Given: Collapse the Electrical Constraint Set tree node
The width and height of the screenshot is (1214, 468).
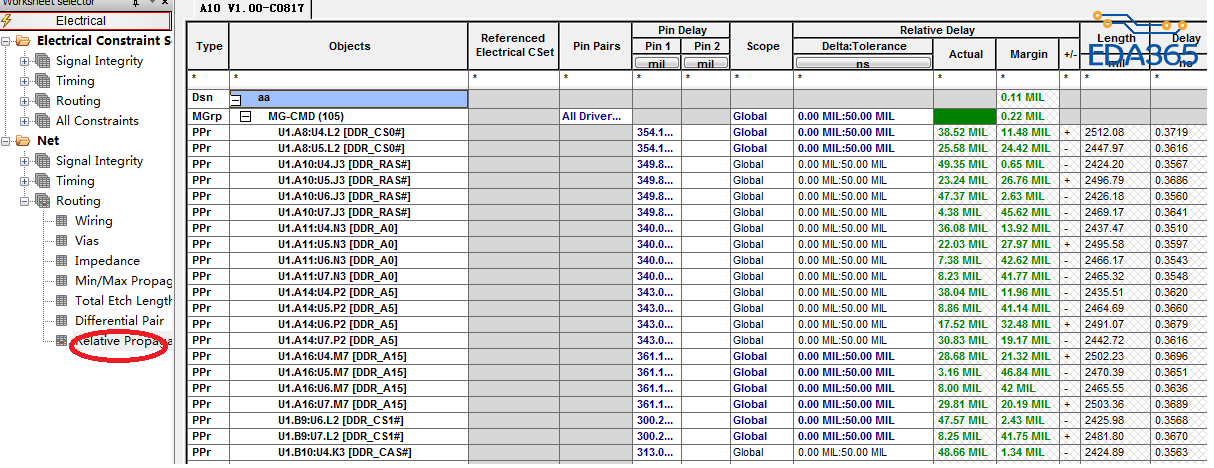Looking at the screenshot, I should 6,41.
